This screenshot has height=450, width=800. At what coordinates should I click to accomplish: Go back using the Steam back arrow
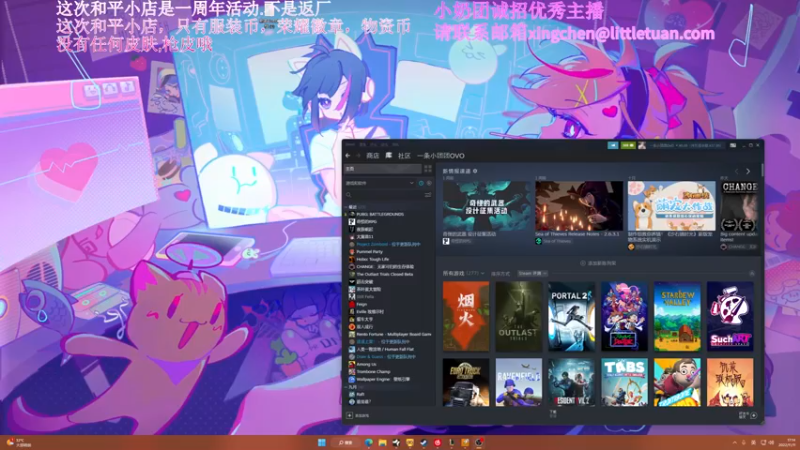click(348, 156)
